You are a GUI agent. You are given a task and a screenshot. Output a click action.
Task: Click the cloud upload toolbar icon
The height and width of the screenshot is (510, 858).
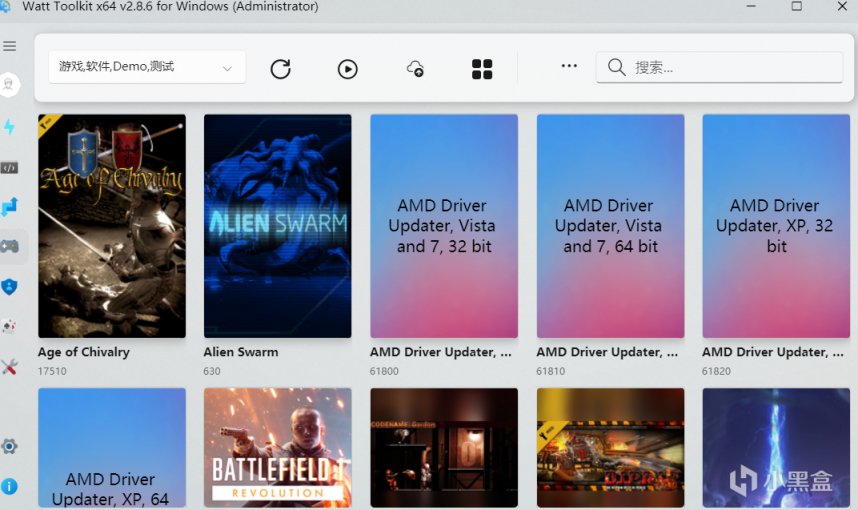point(415,69)
